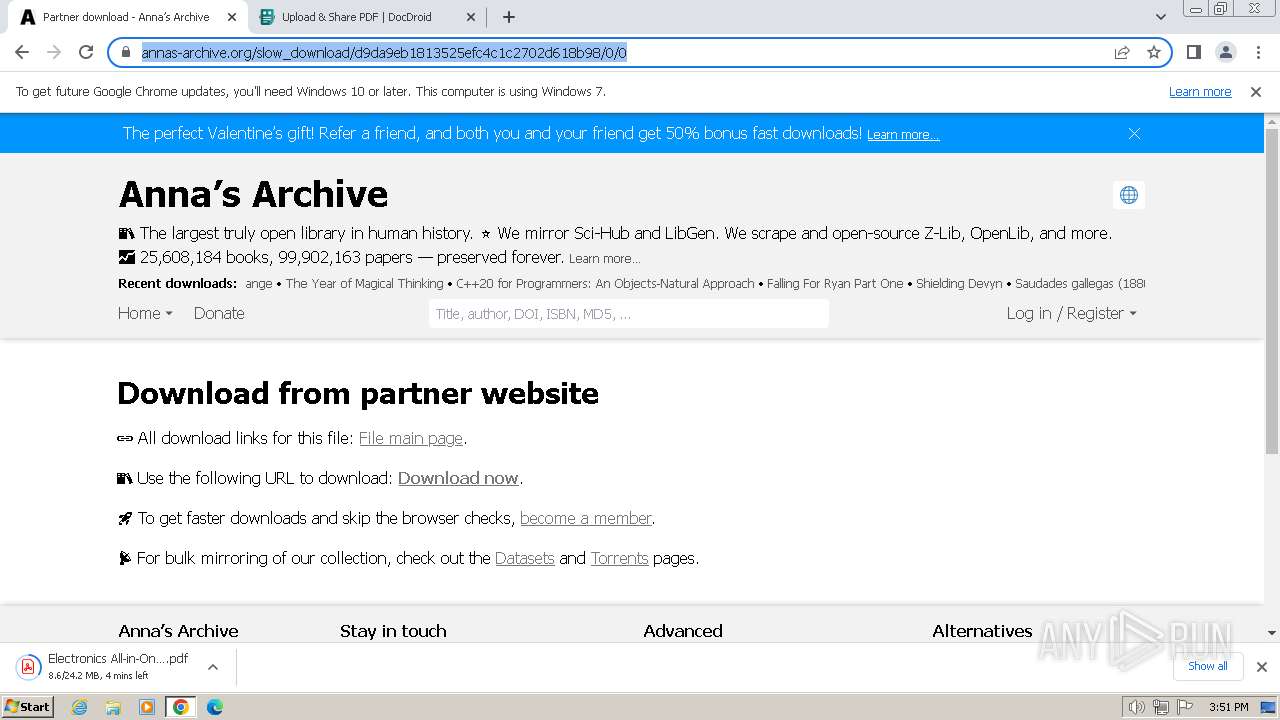Open the Valentine's referral Learn more link

click(x=903, y=134)
